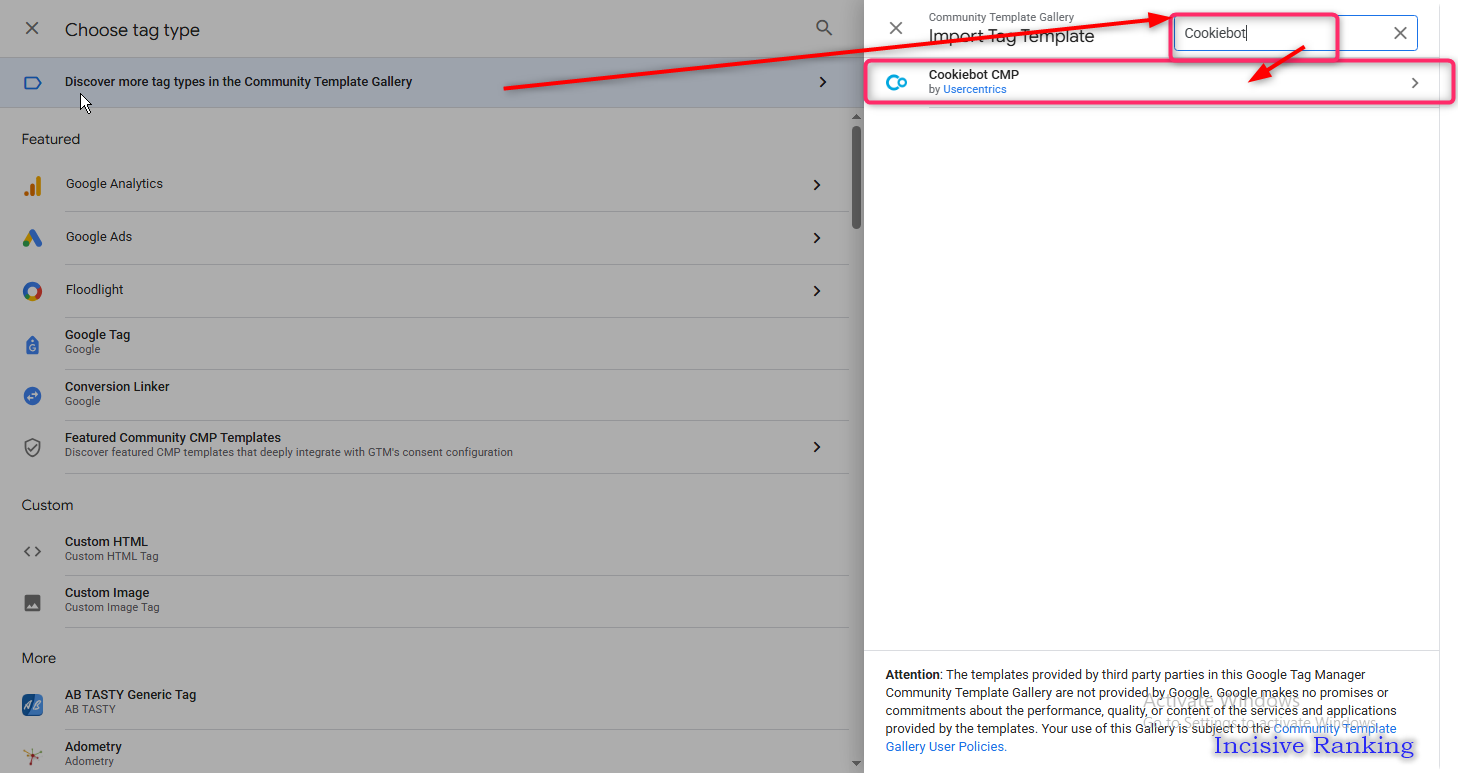Open the Usercentrics link
Image resolution: width=1458 pixels, height=773 pixels.
975,90
